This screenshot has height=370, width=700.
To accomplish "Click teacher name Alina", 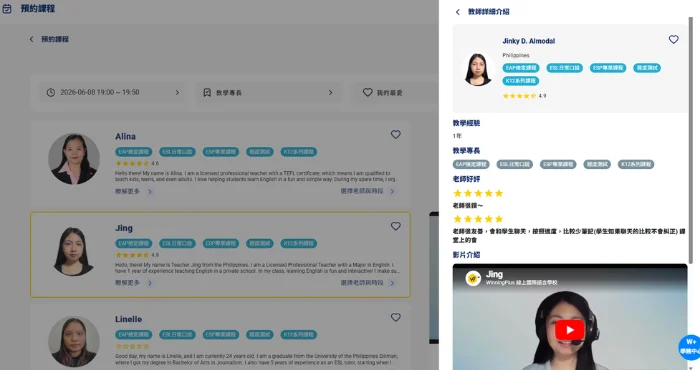I will (125, 137).
